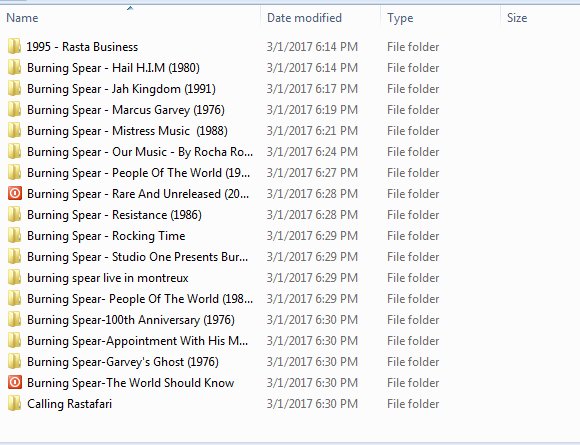Select Burning Spear-Appointment With His M... name

tap(137, 341)
